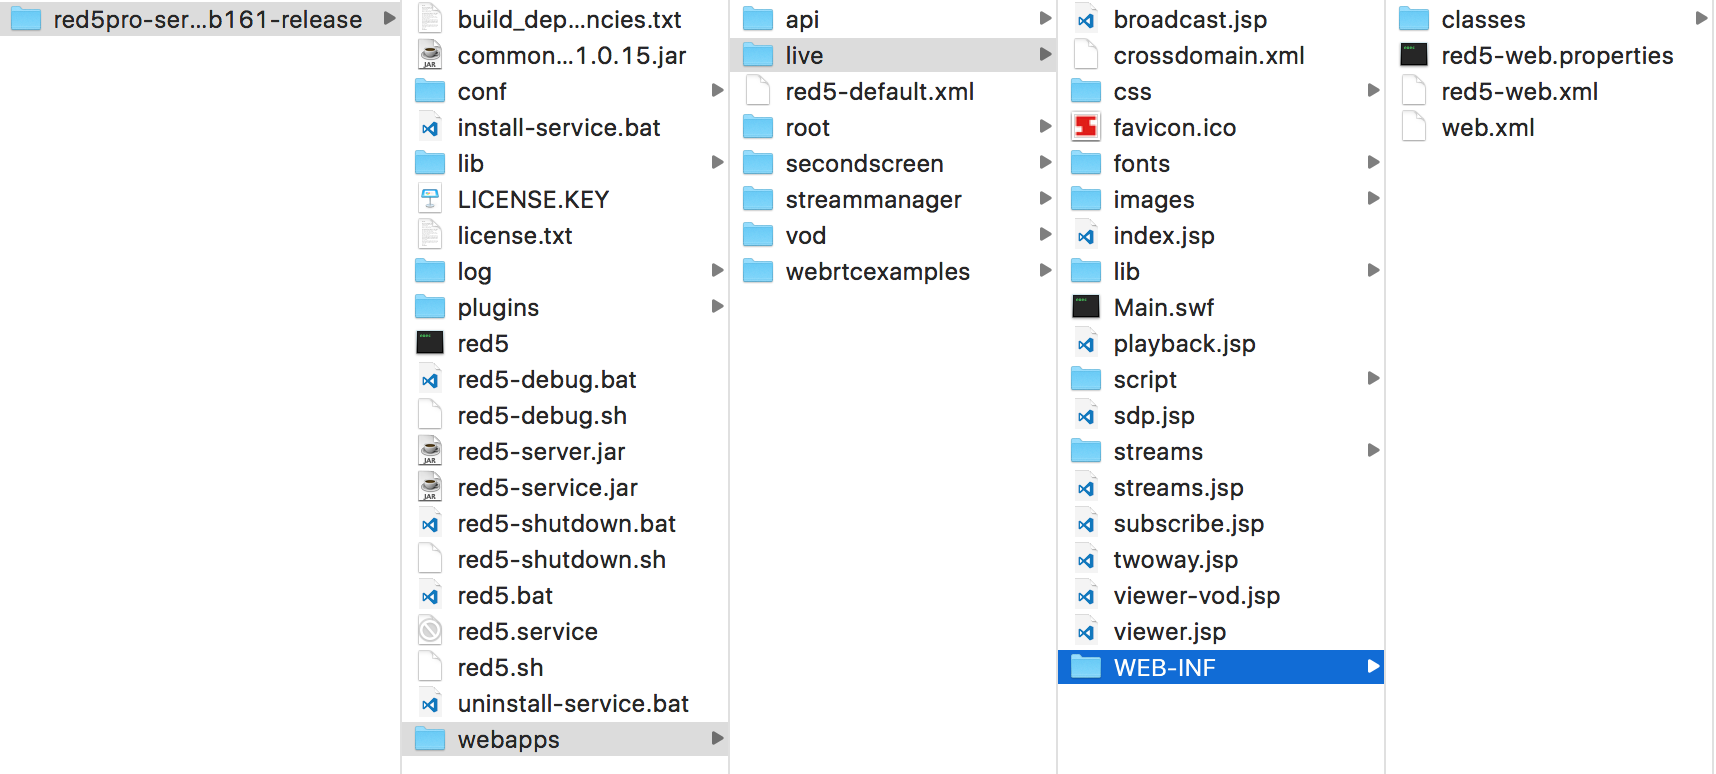Click the favicon.ico red image icon
This screenshot has width=1716, height=774.
click(x=1086, y=127)
